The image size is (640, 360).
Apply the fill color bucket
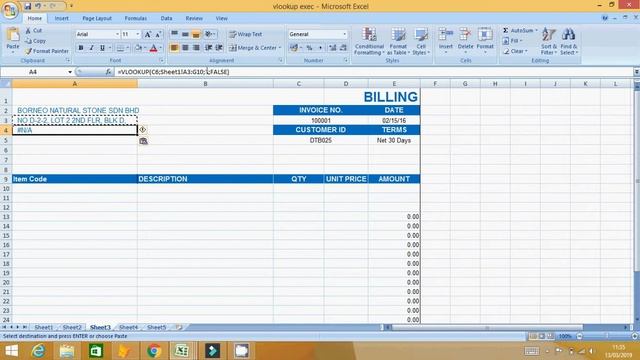coord(138,48)
